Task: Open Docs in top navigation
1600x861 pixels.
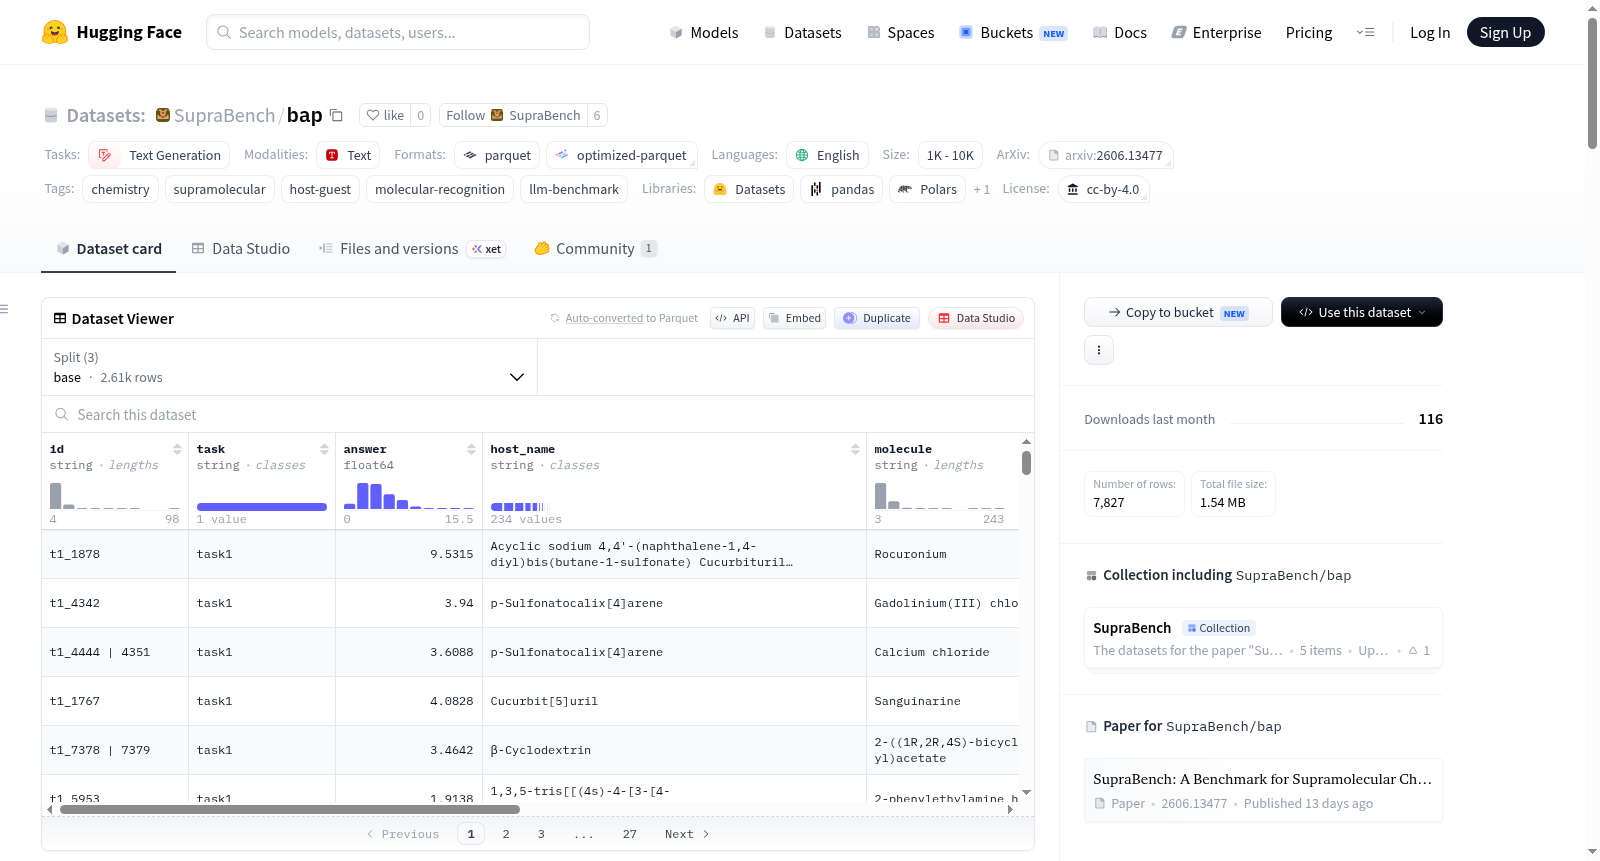Action: [1120, 32]
